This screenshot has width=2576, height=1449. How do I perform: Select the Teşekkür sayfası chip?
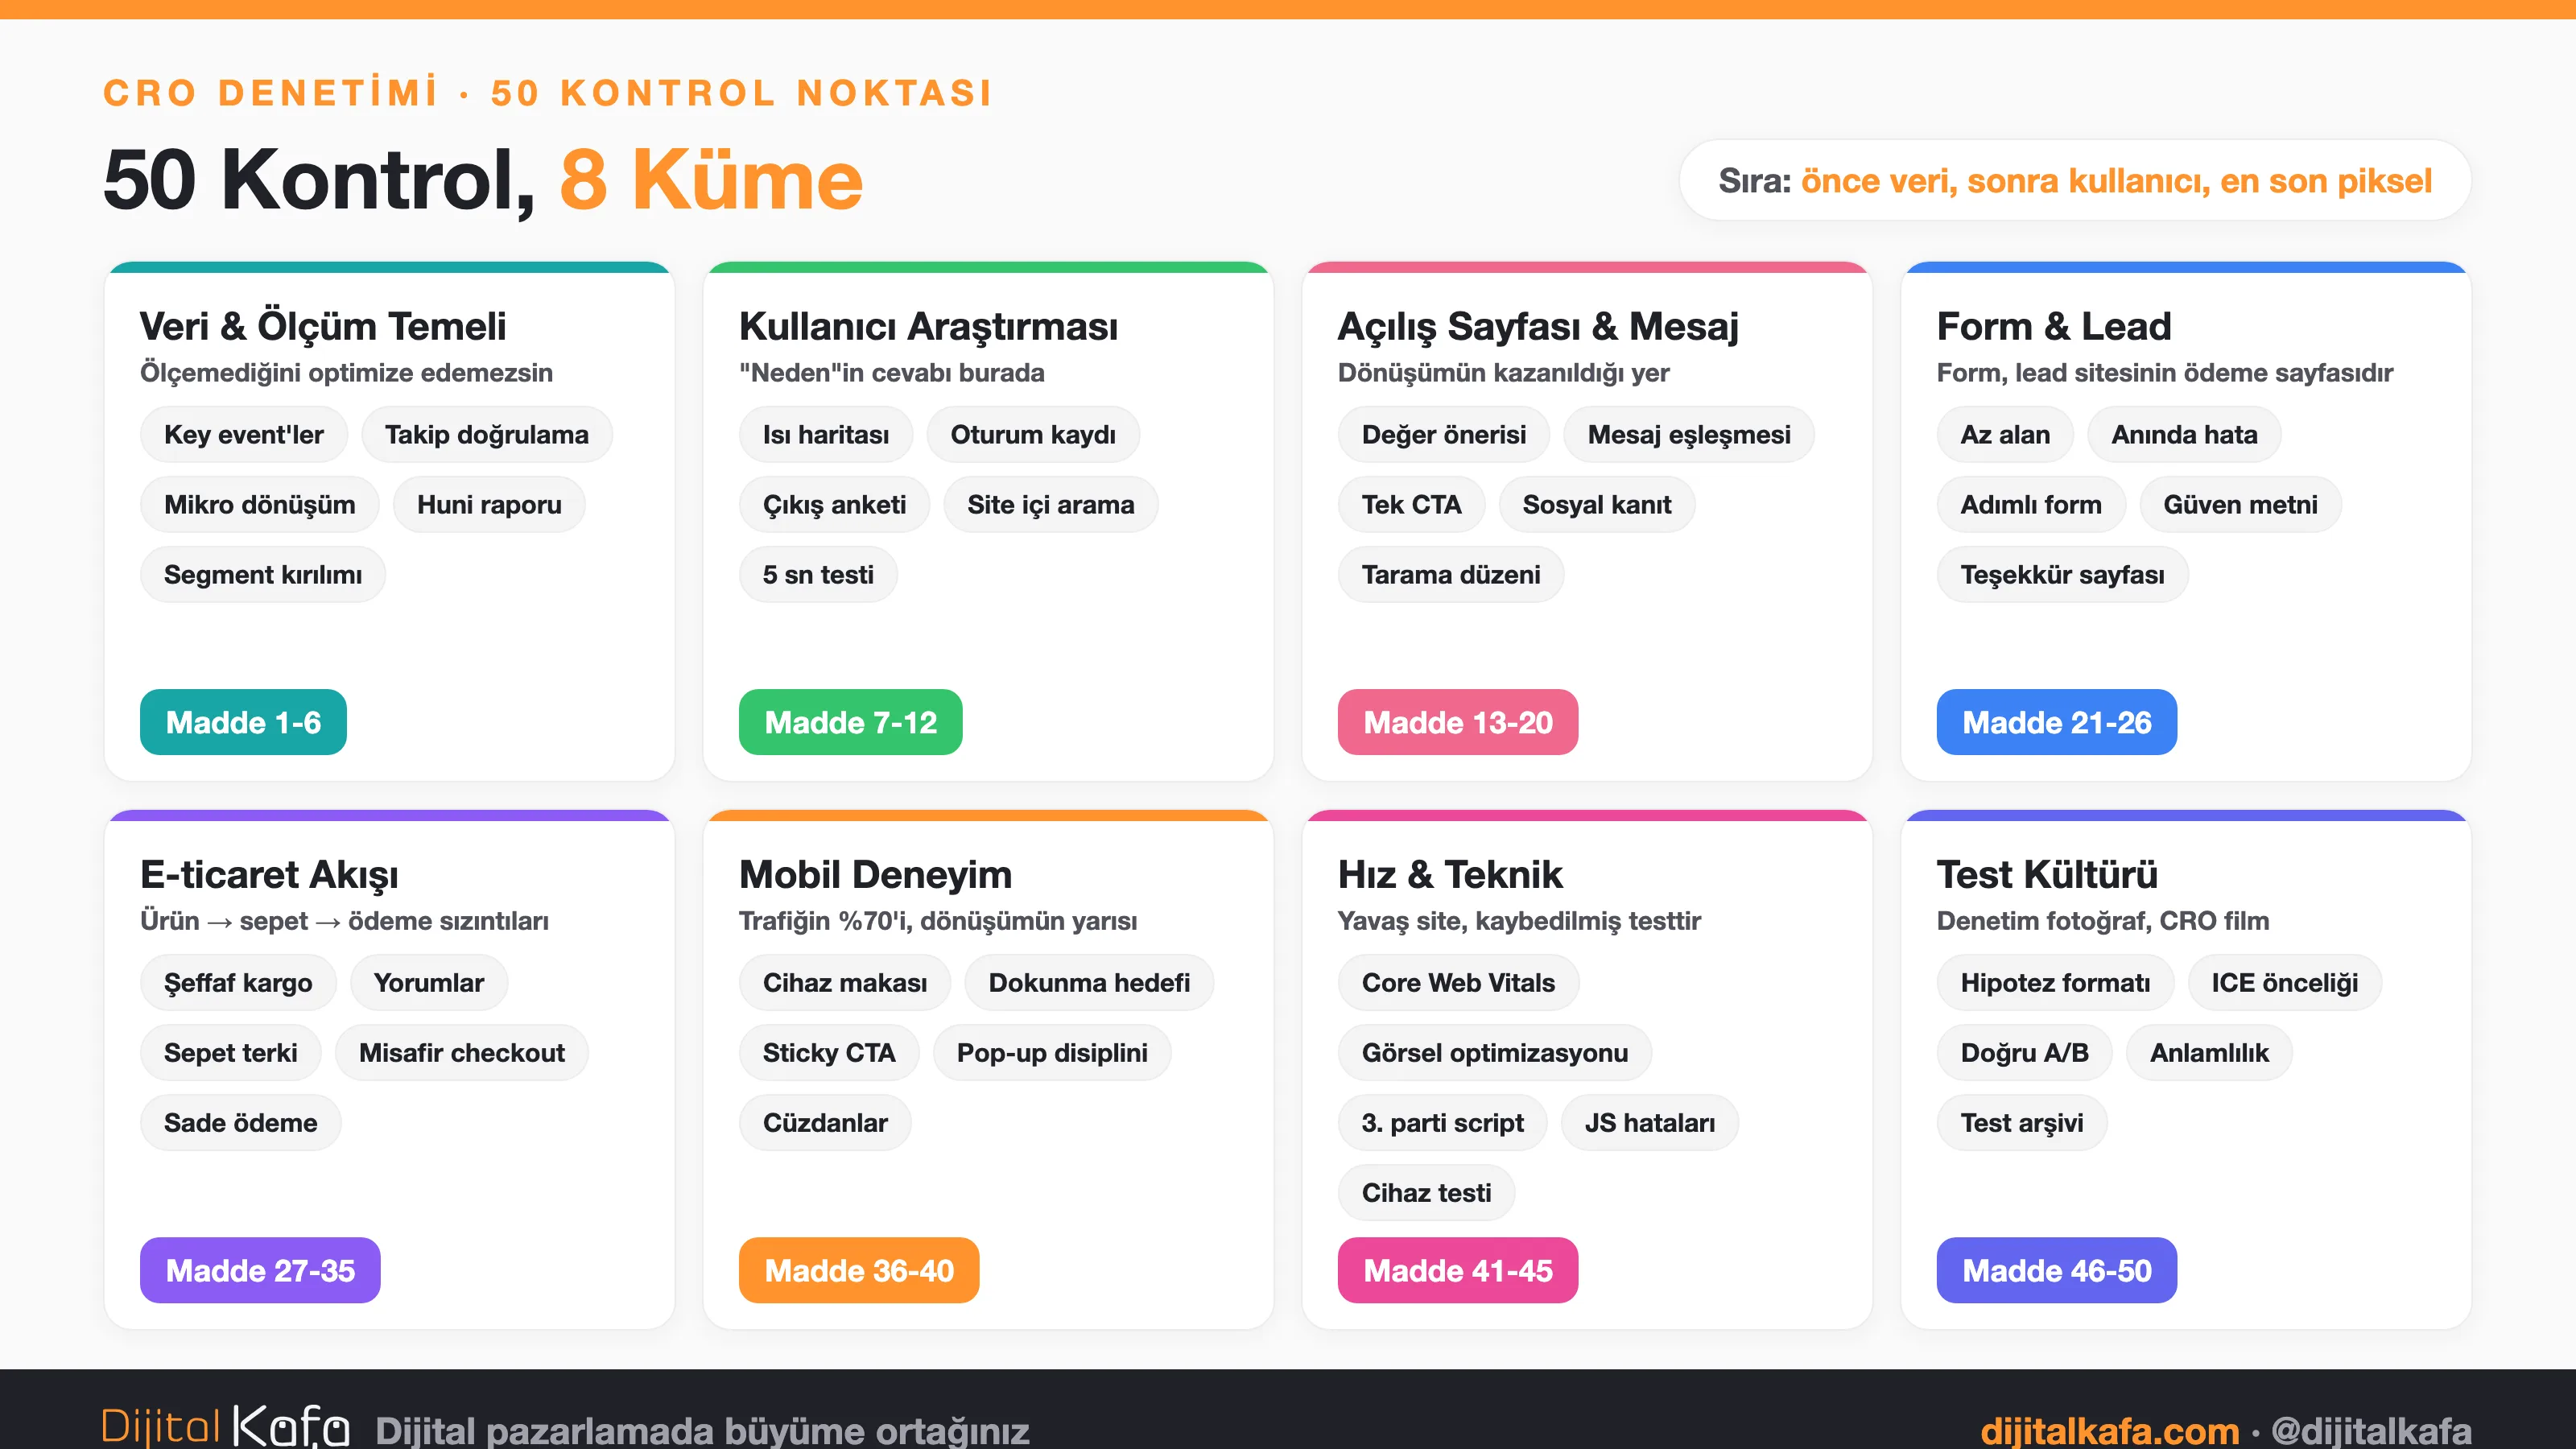pyautogui.click(x=2063, y=574)
